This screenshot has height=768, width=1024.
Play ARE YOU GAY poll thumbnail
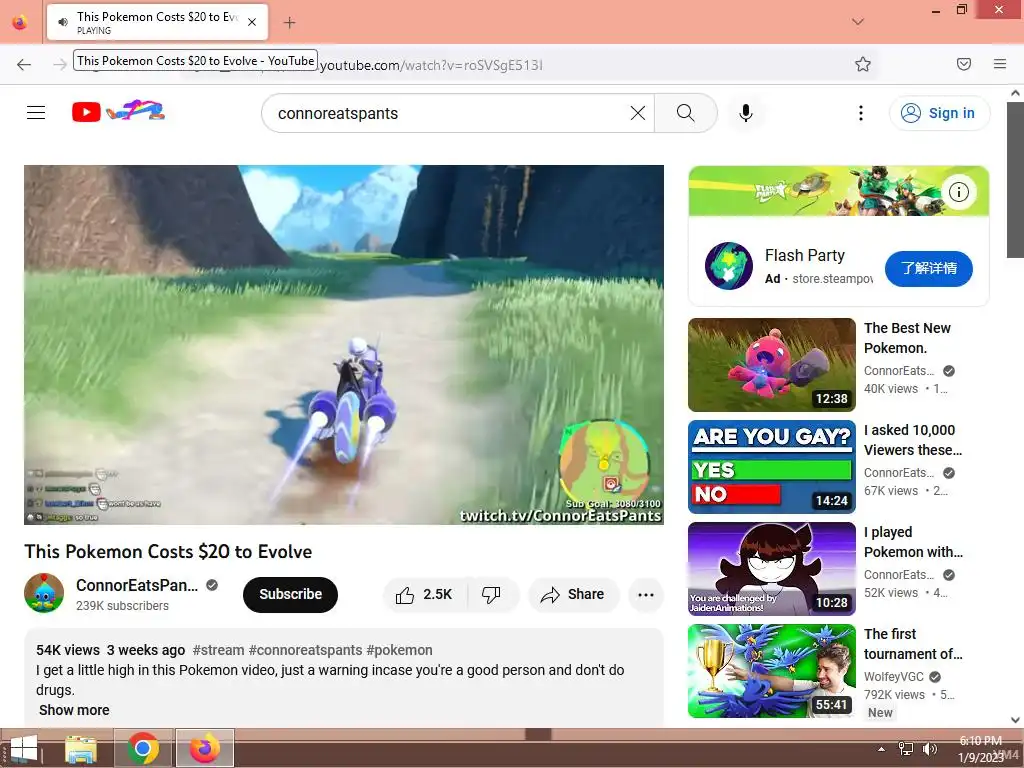[771, 467]
